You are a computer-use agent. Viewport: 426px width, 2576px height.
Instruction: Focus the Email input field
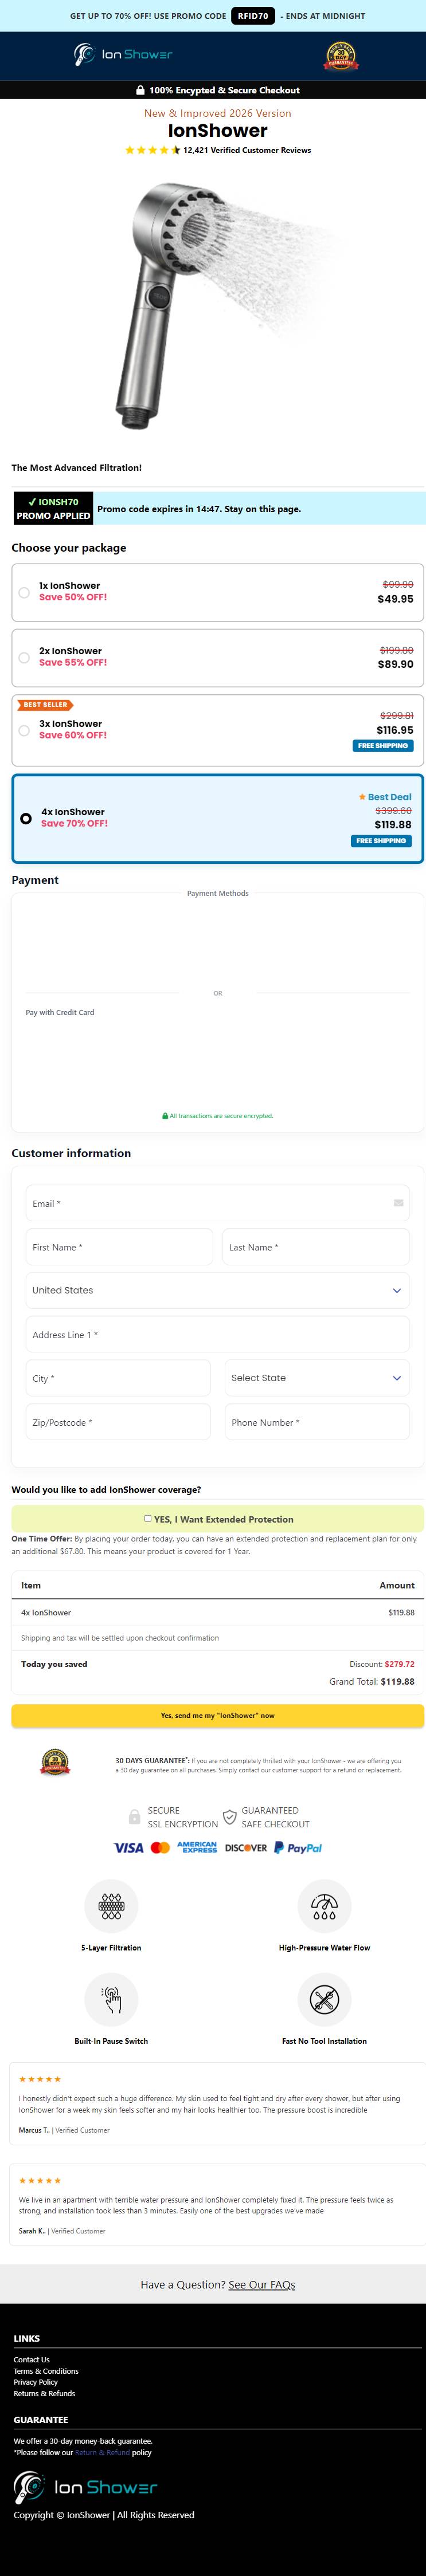(x=217, y=1203)
